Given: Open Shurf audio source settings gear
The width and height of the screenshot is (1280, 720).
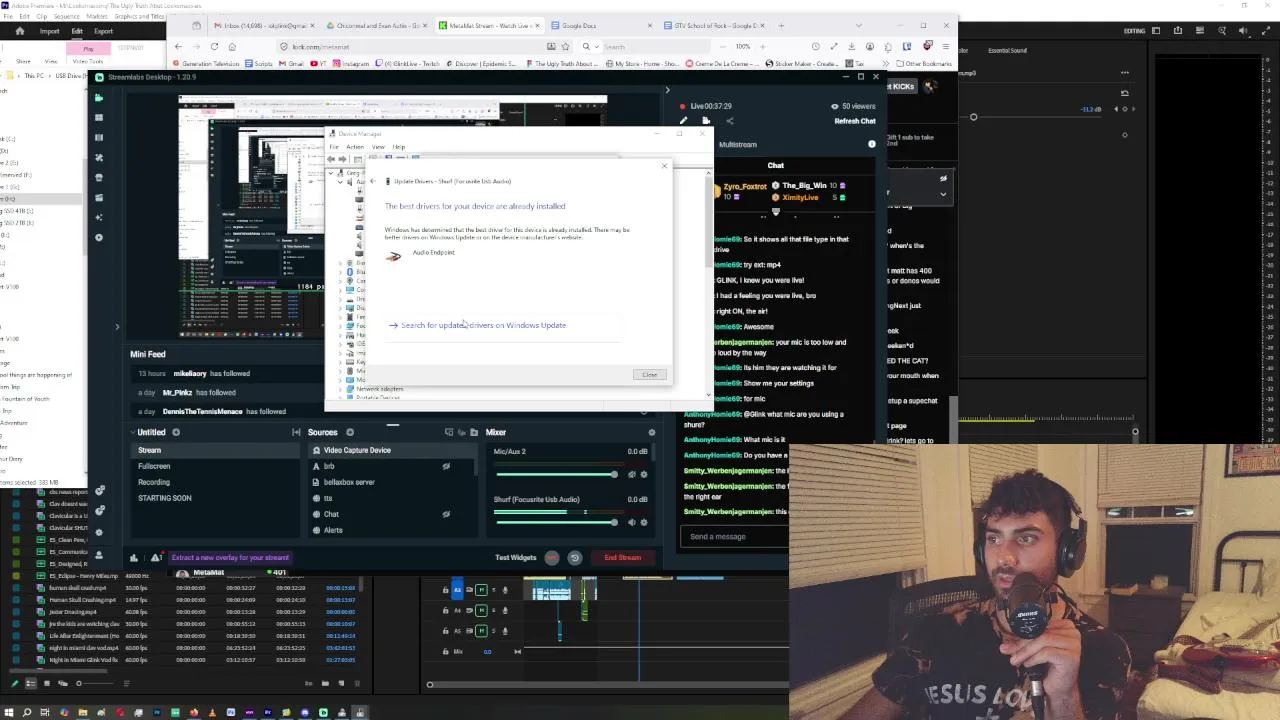Looking at the screenshot, I should coord(644,522).
